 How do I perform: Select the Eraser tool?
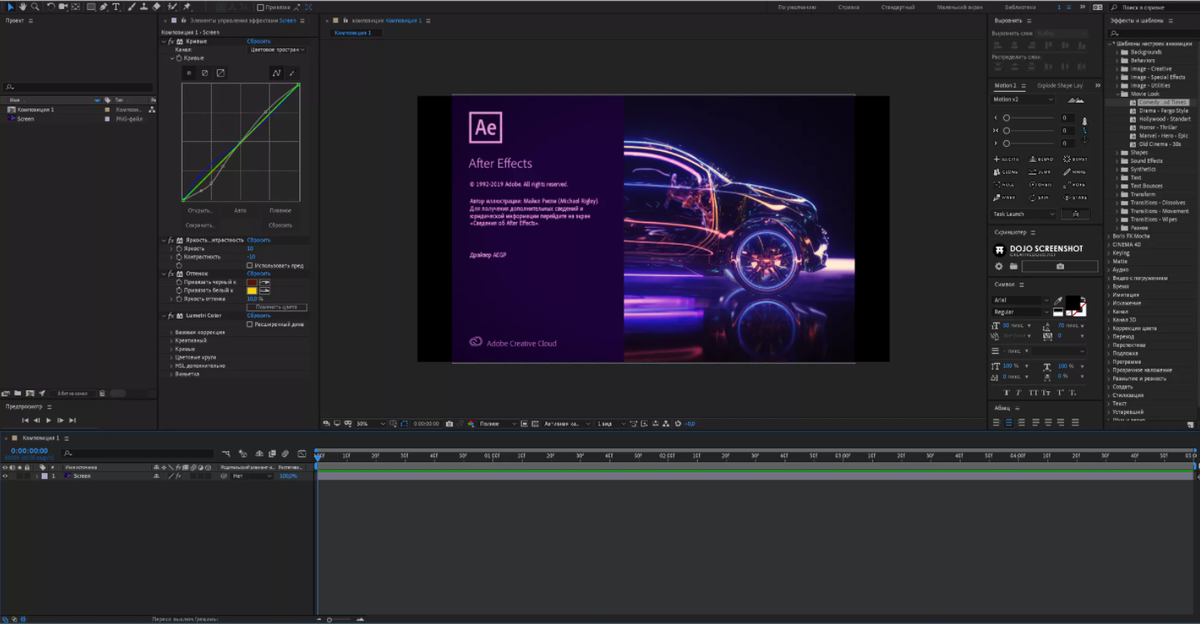pyautogui.click(x=156, y=6)
